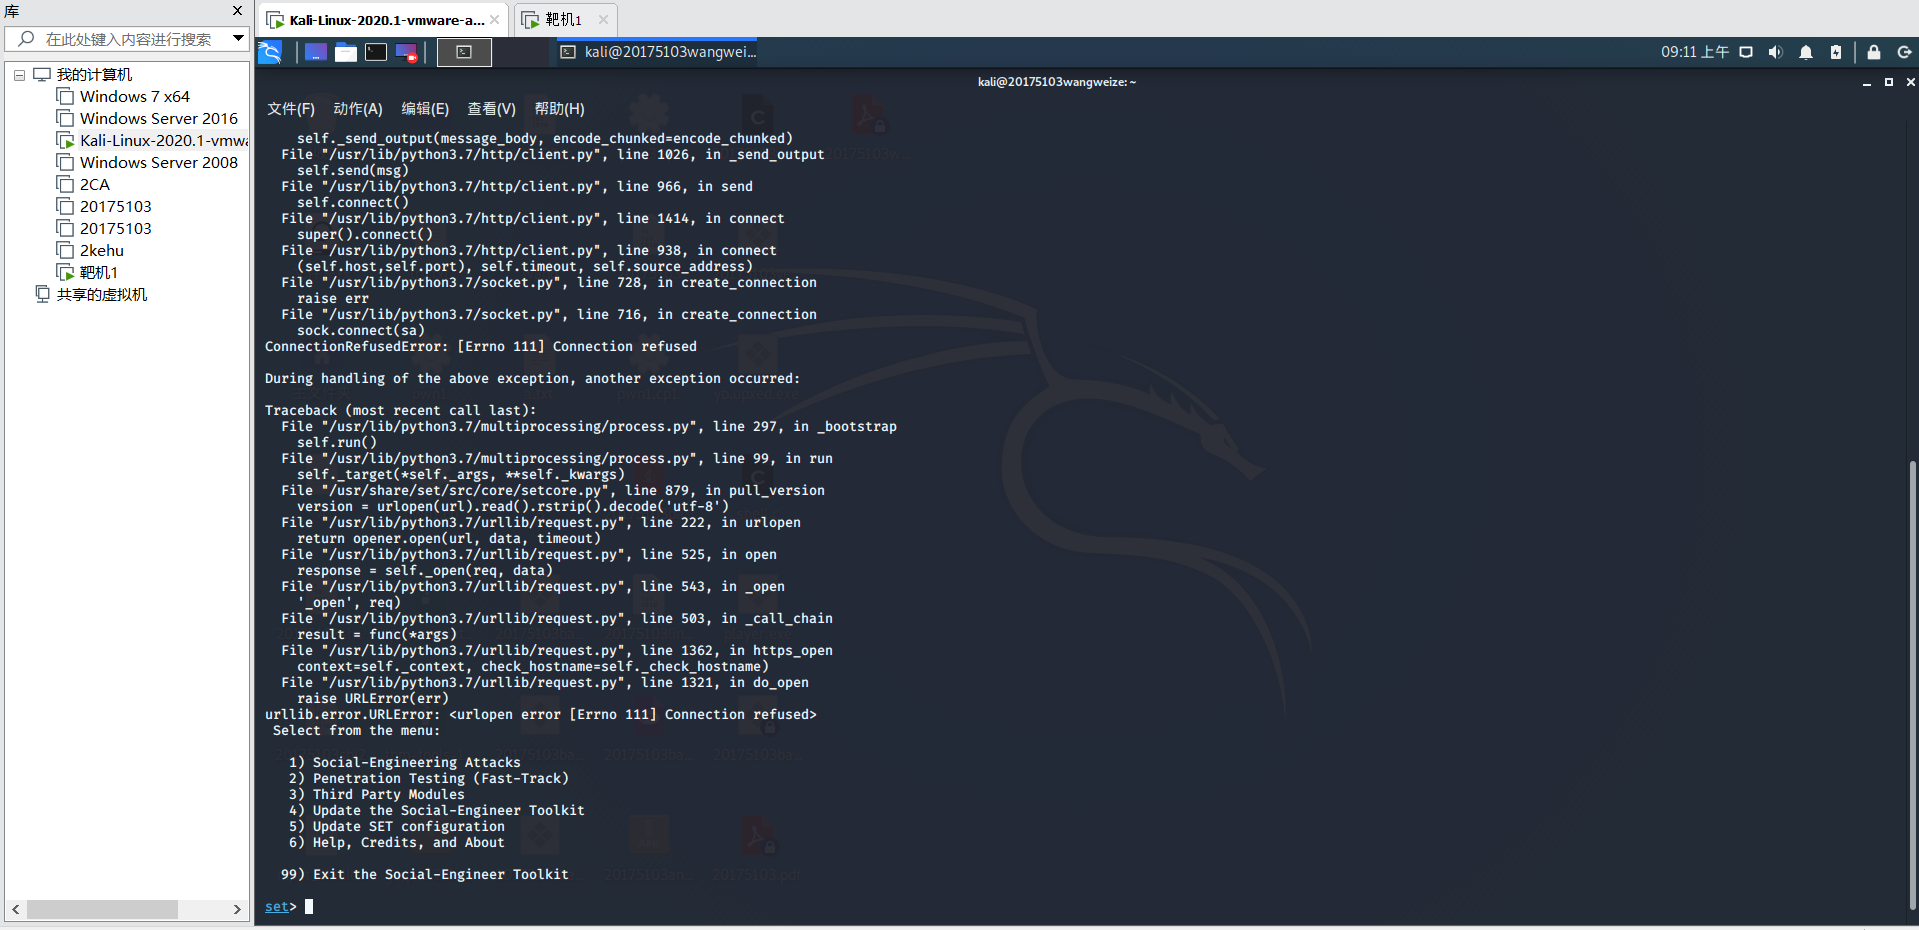Close the Kali-Linux-2020.1-vmware tab

click(494, 20)
